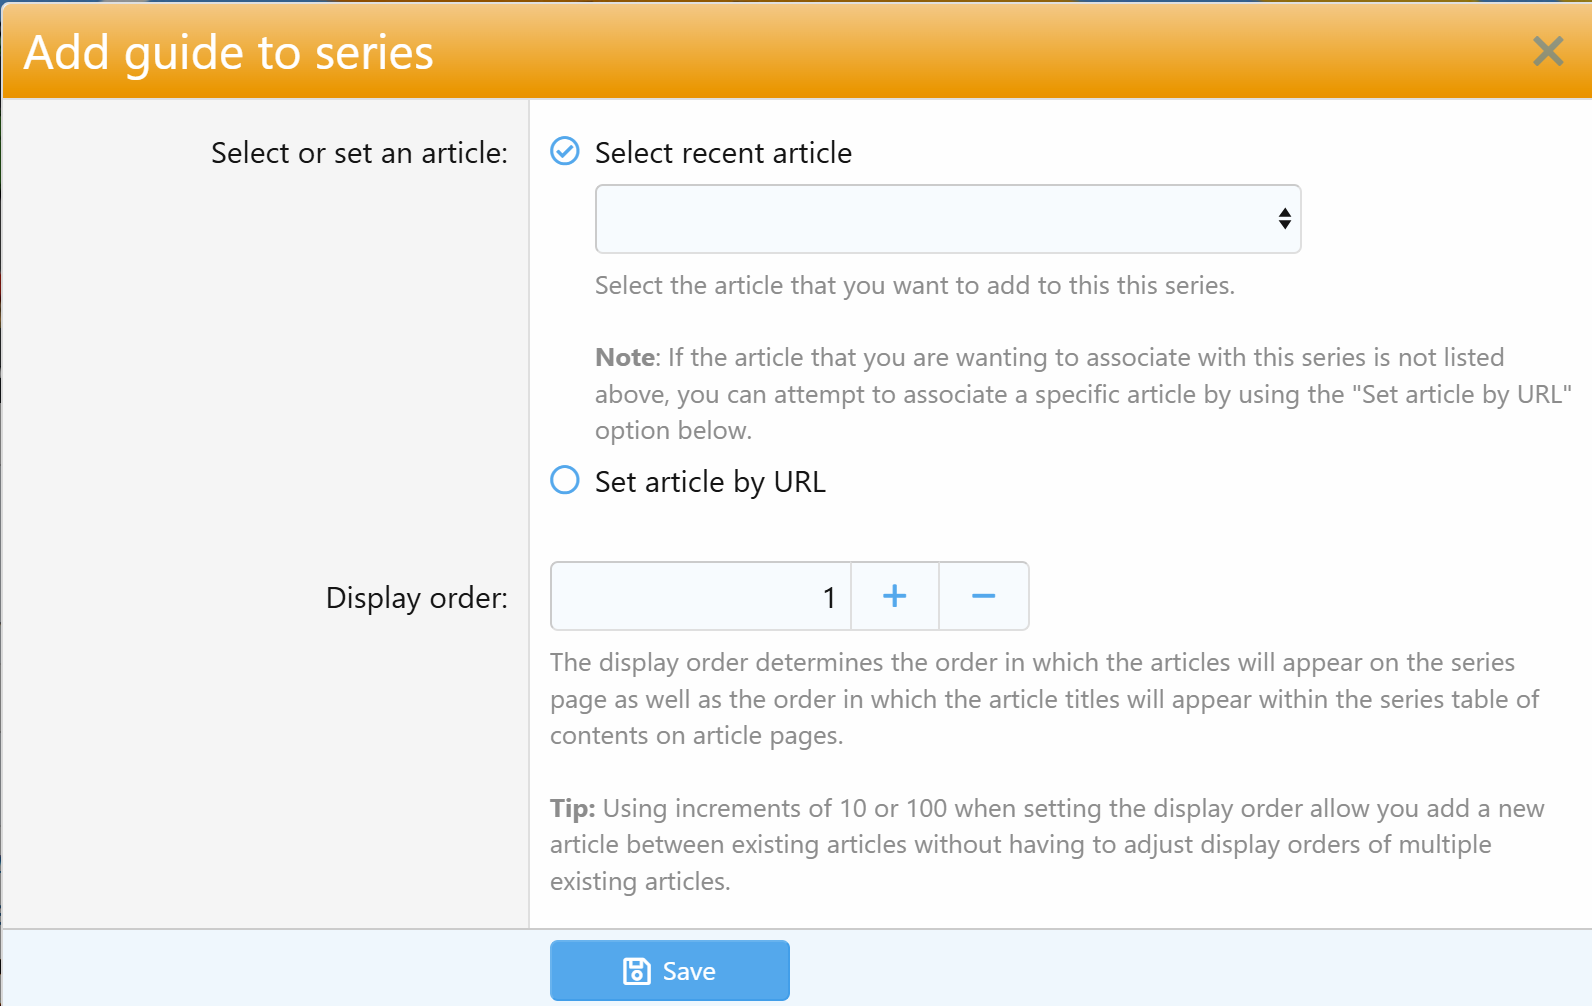The height and width of the screenshot is (1006, 1592).
Task: Click the "existing articles." line of the tip
Action: pos(640,882)
